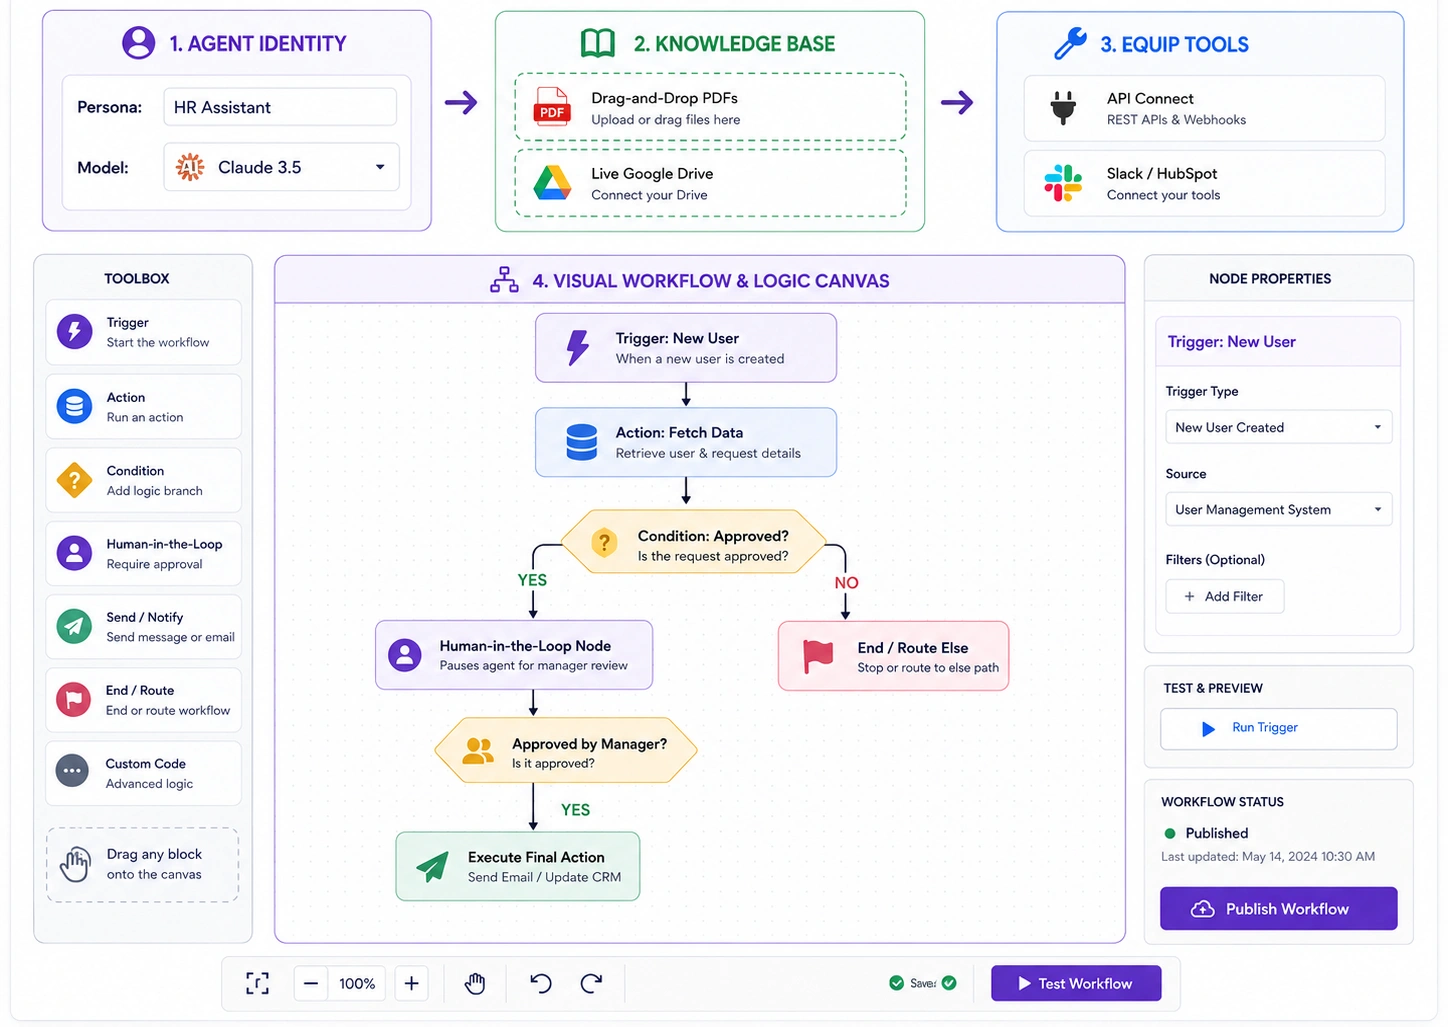Click the Slack logo icon
The height and width of the screenshot is (1027, 1448).
(1063, 183)
